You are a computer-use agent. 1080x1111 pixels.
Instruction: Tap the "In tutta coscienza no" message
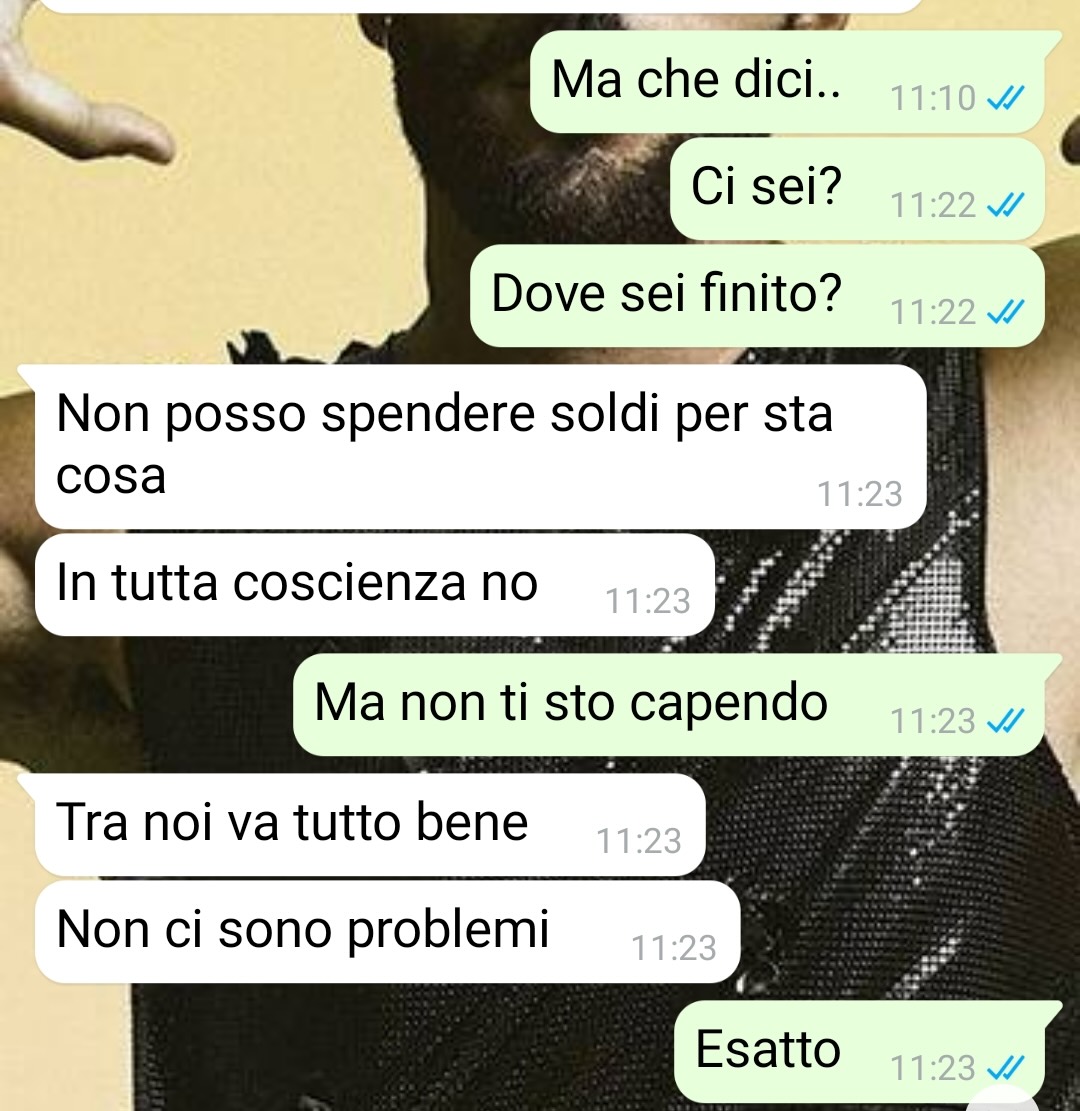coord(375,585)
